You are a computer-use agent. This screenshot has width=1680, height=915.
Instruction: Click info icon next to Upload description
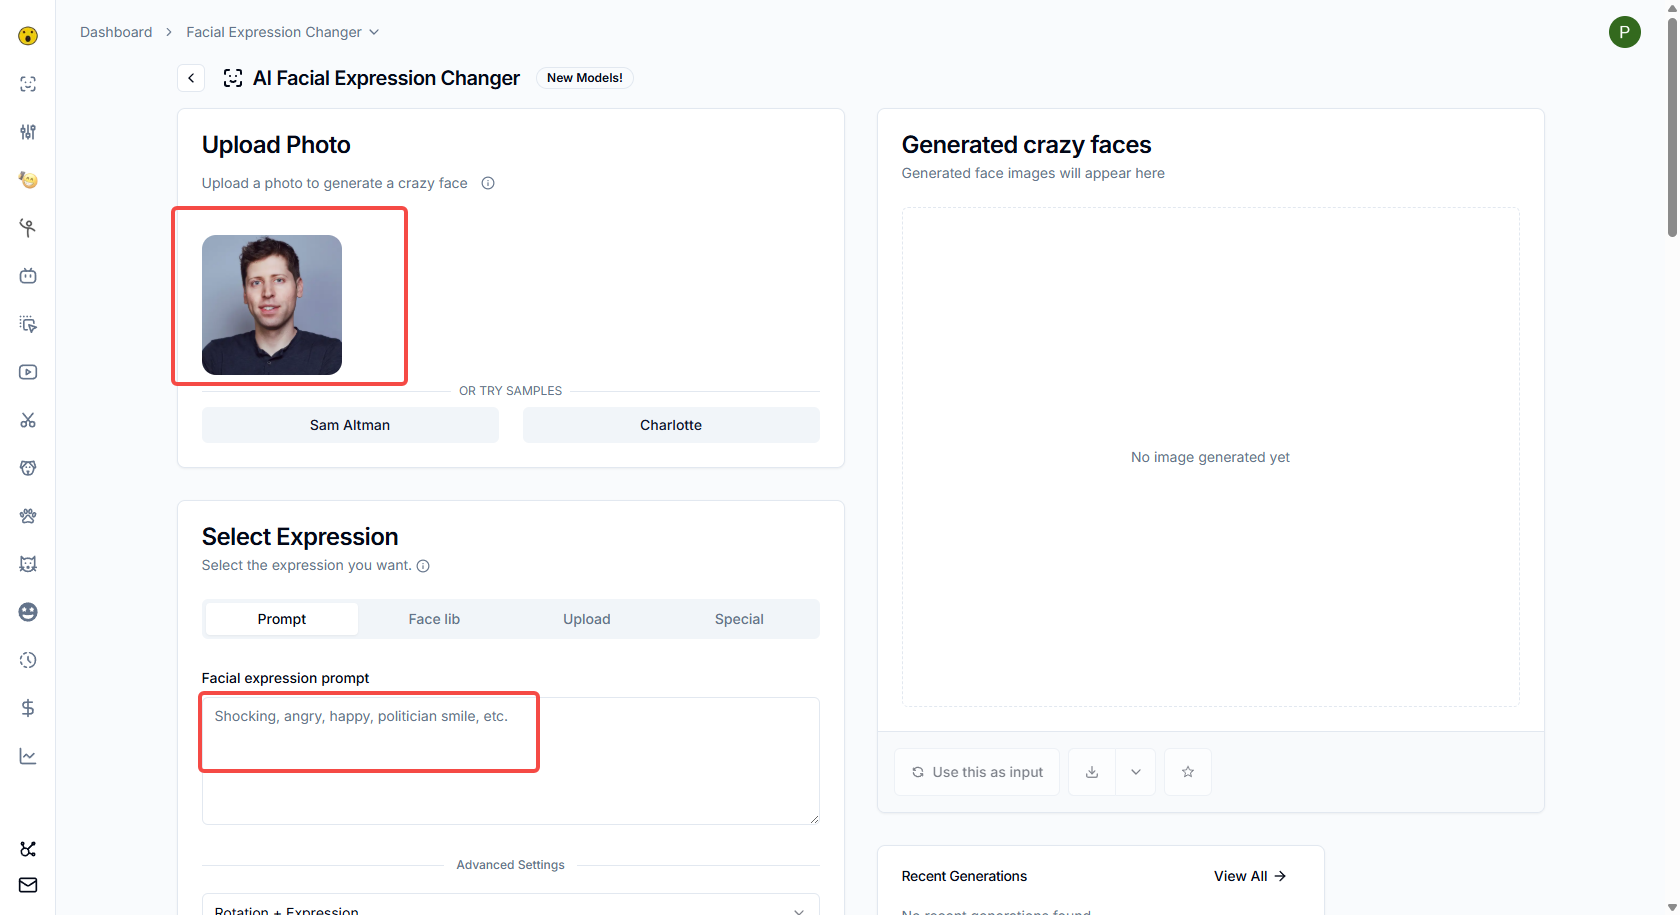pyautogui.click(x=488, y=183)
